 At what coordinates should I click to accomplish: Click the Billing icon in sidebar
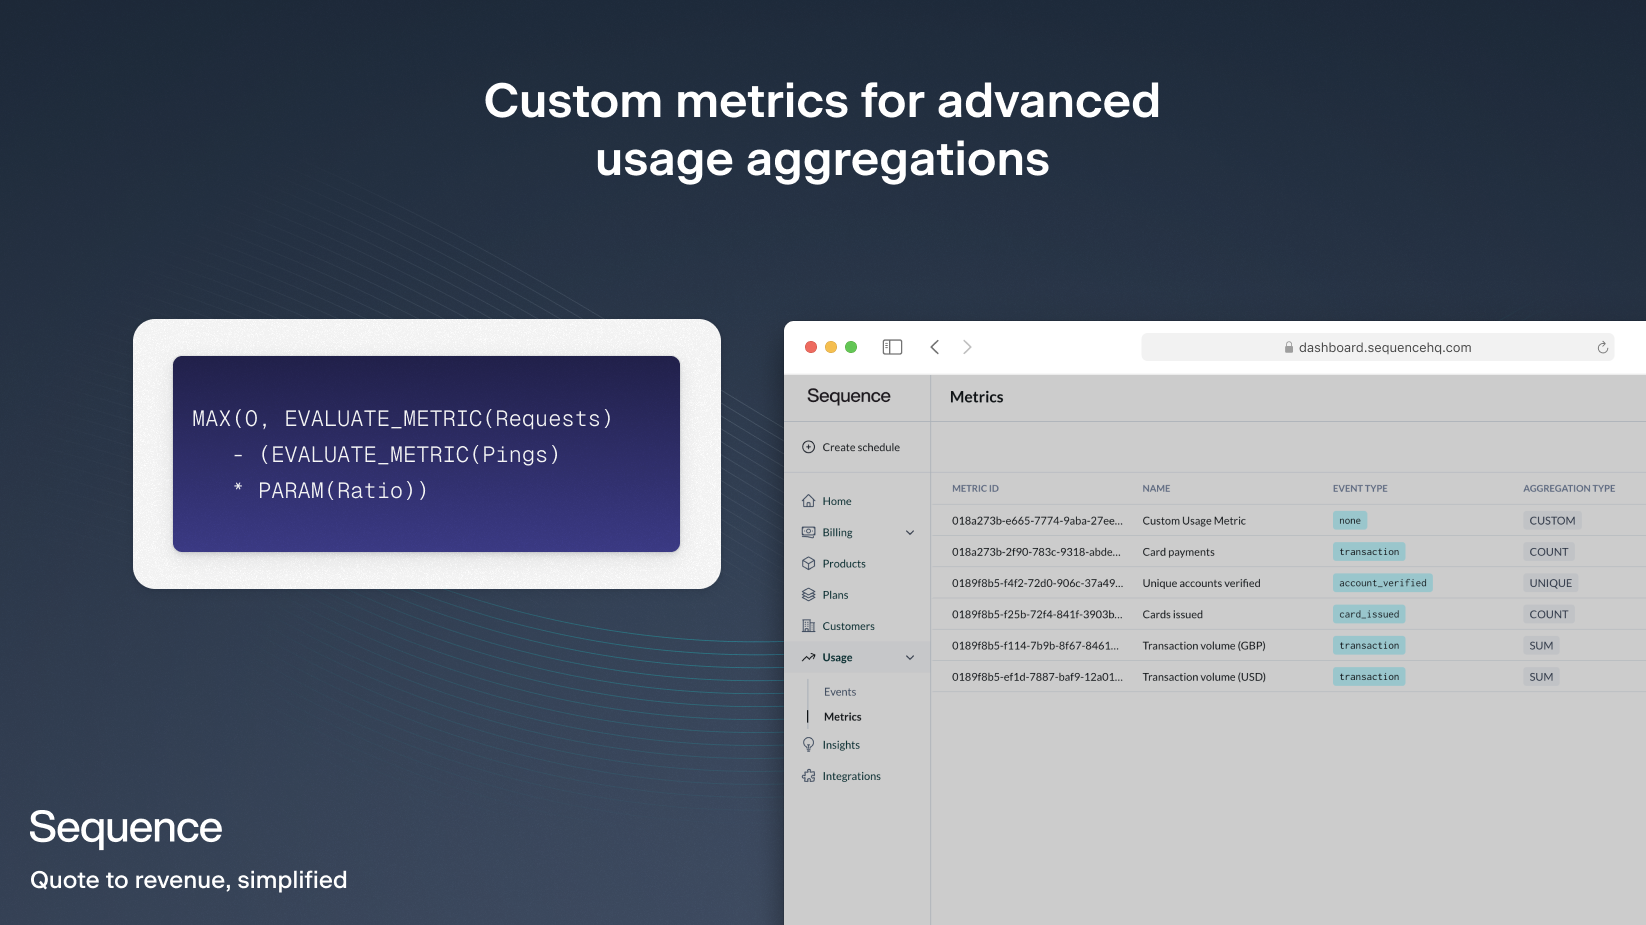(x=808, y=532)
